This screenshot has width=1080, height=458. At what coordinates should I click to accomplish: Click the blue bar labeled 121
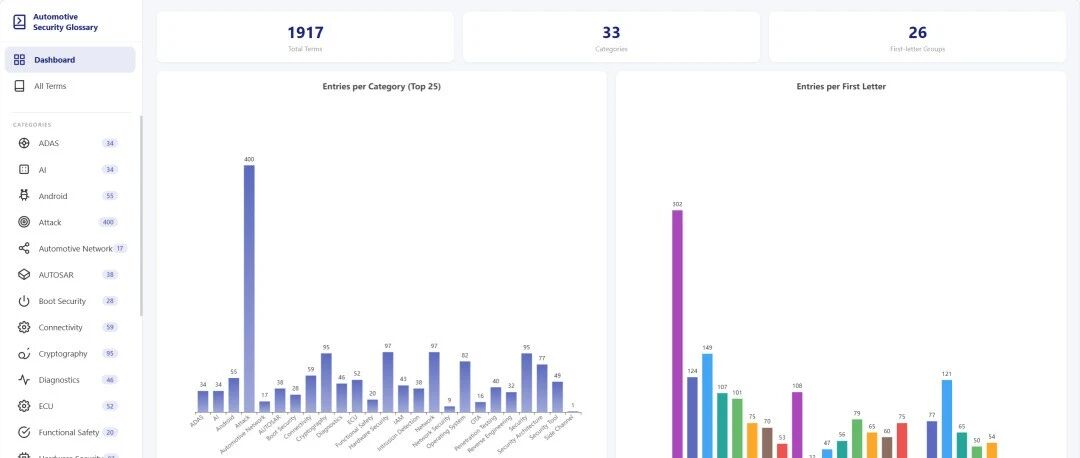[947, 419]
